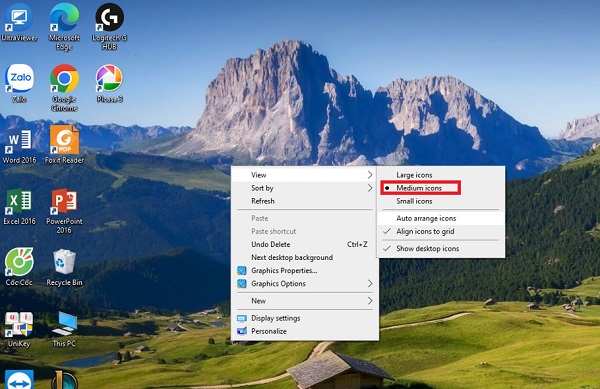Expand the Graphics Options submenu arrow

(370, 283)
